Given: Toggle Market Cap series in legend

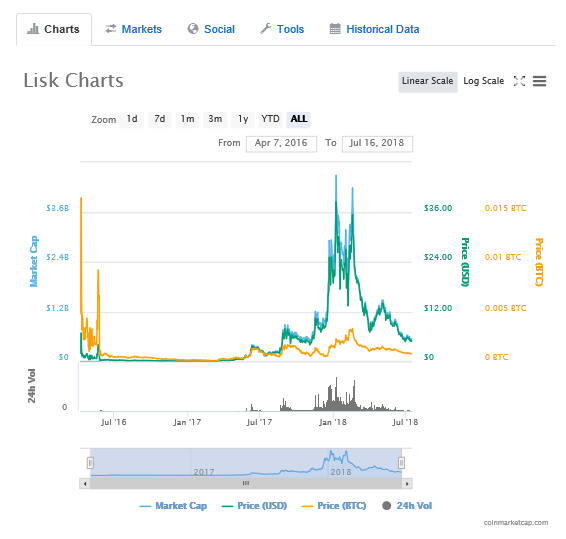Looking at the screenshot, I should point(173,506).
